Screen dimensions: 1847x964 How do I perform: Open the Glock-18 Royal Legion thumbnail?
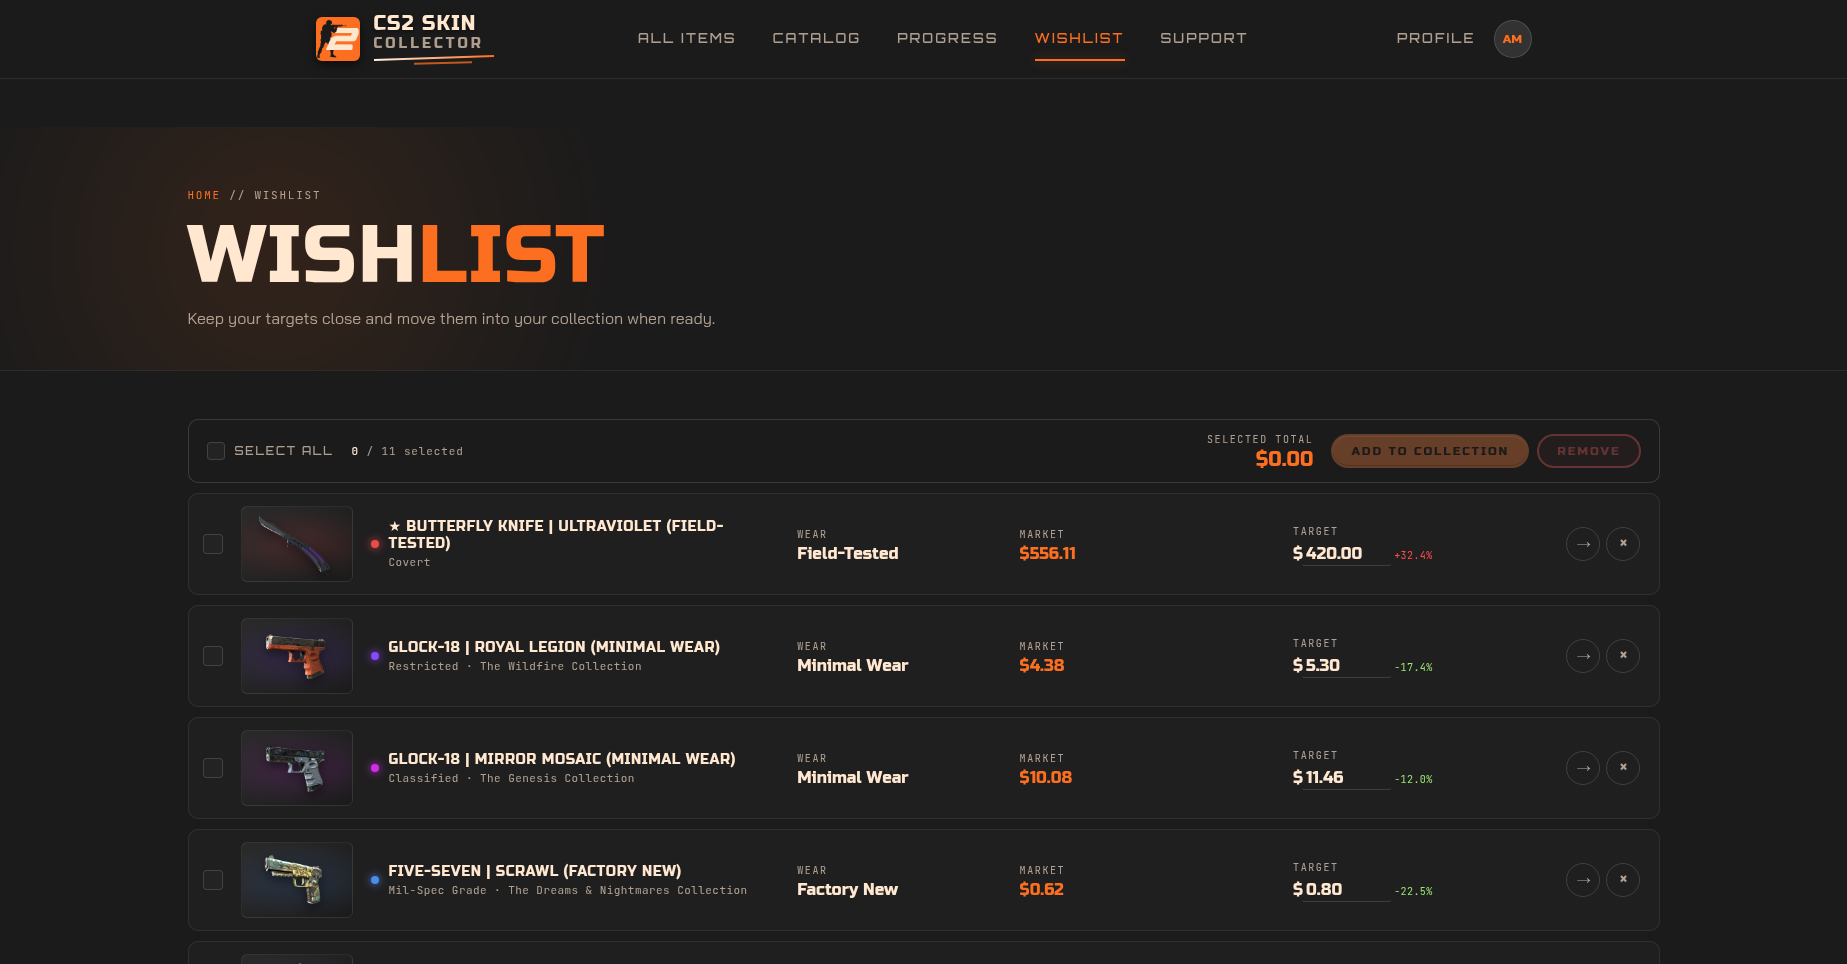coord(297,656)
